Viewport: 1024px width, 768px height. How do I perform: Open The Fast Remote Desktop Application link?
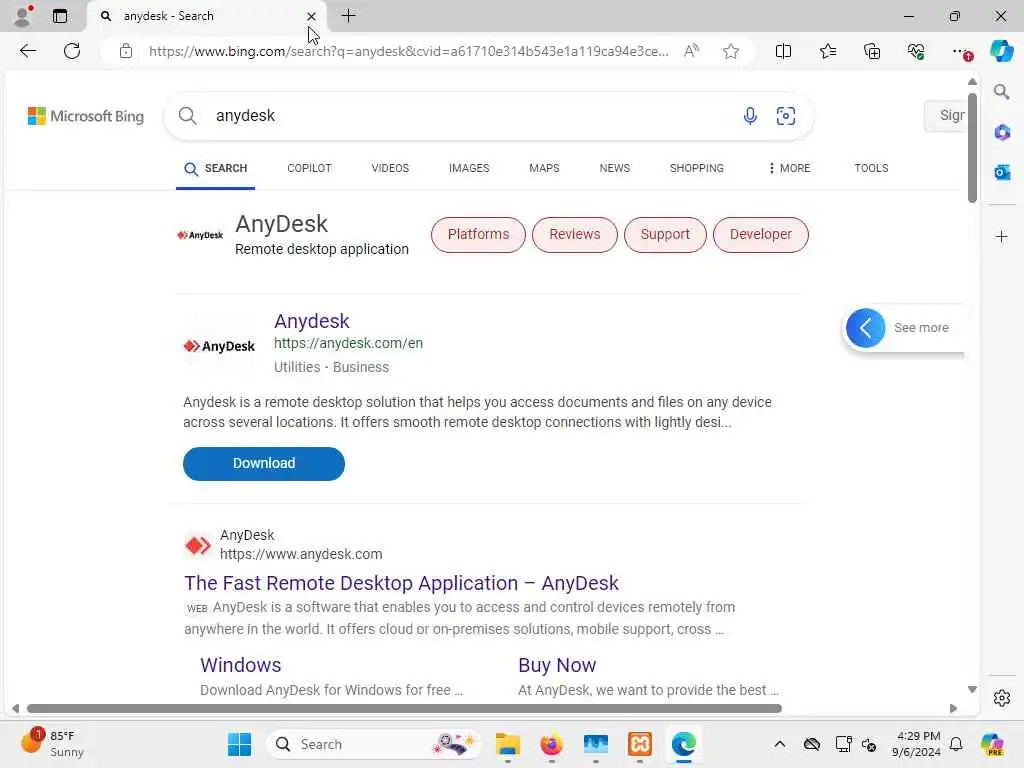pos(401,583)
